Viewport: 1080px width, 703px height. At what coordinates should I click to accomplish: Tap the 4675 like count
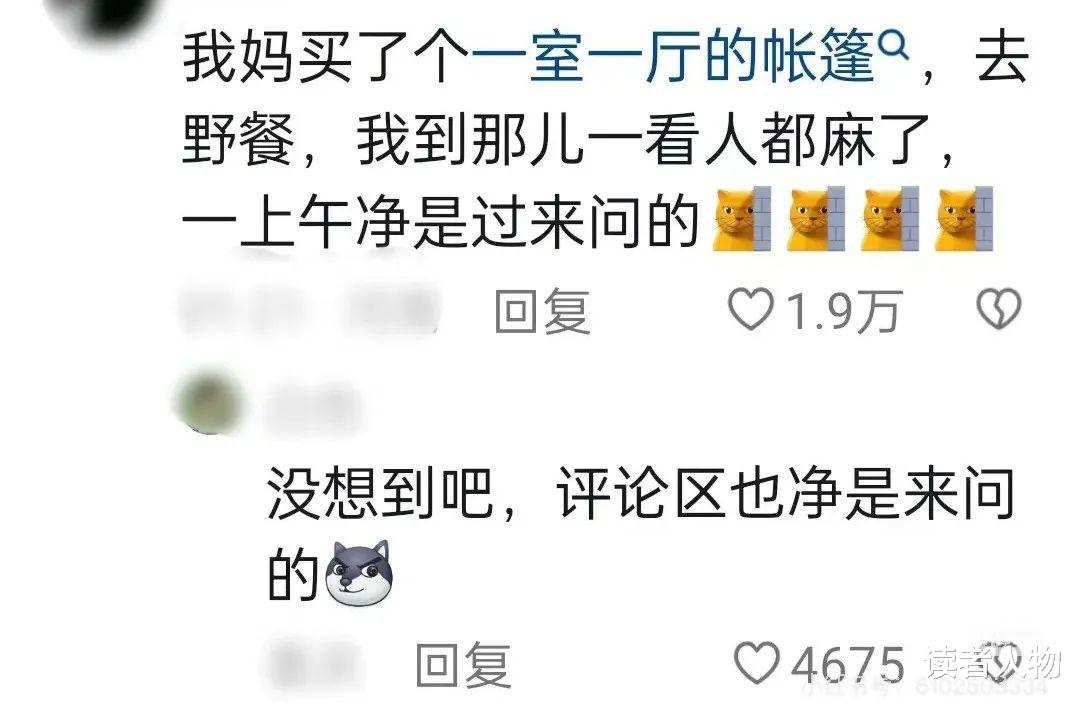[847, 665]
